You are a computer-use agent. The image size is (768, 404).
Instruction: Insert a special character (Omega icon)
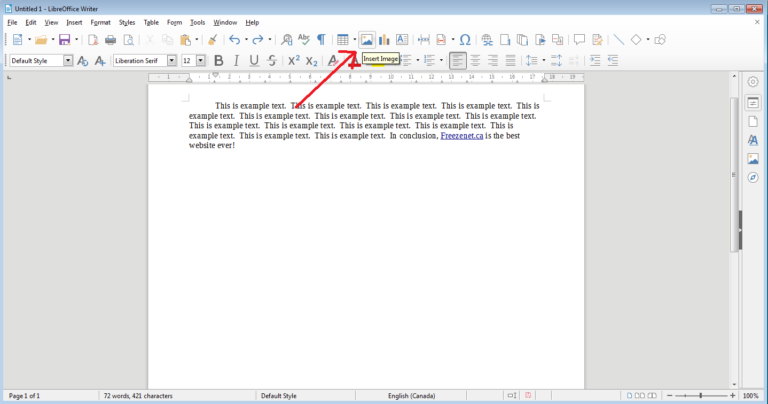[465, 40]
